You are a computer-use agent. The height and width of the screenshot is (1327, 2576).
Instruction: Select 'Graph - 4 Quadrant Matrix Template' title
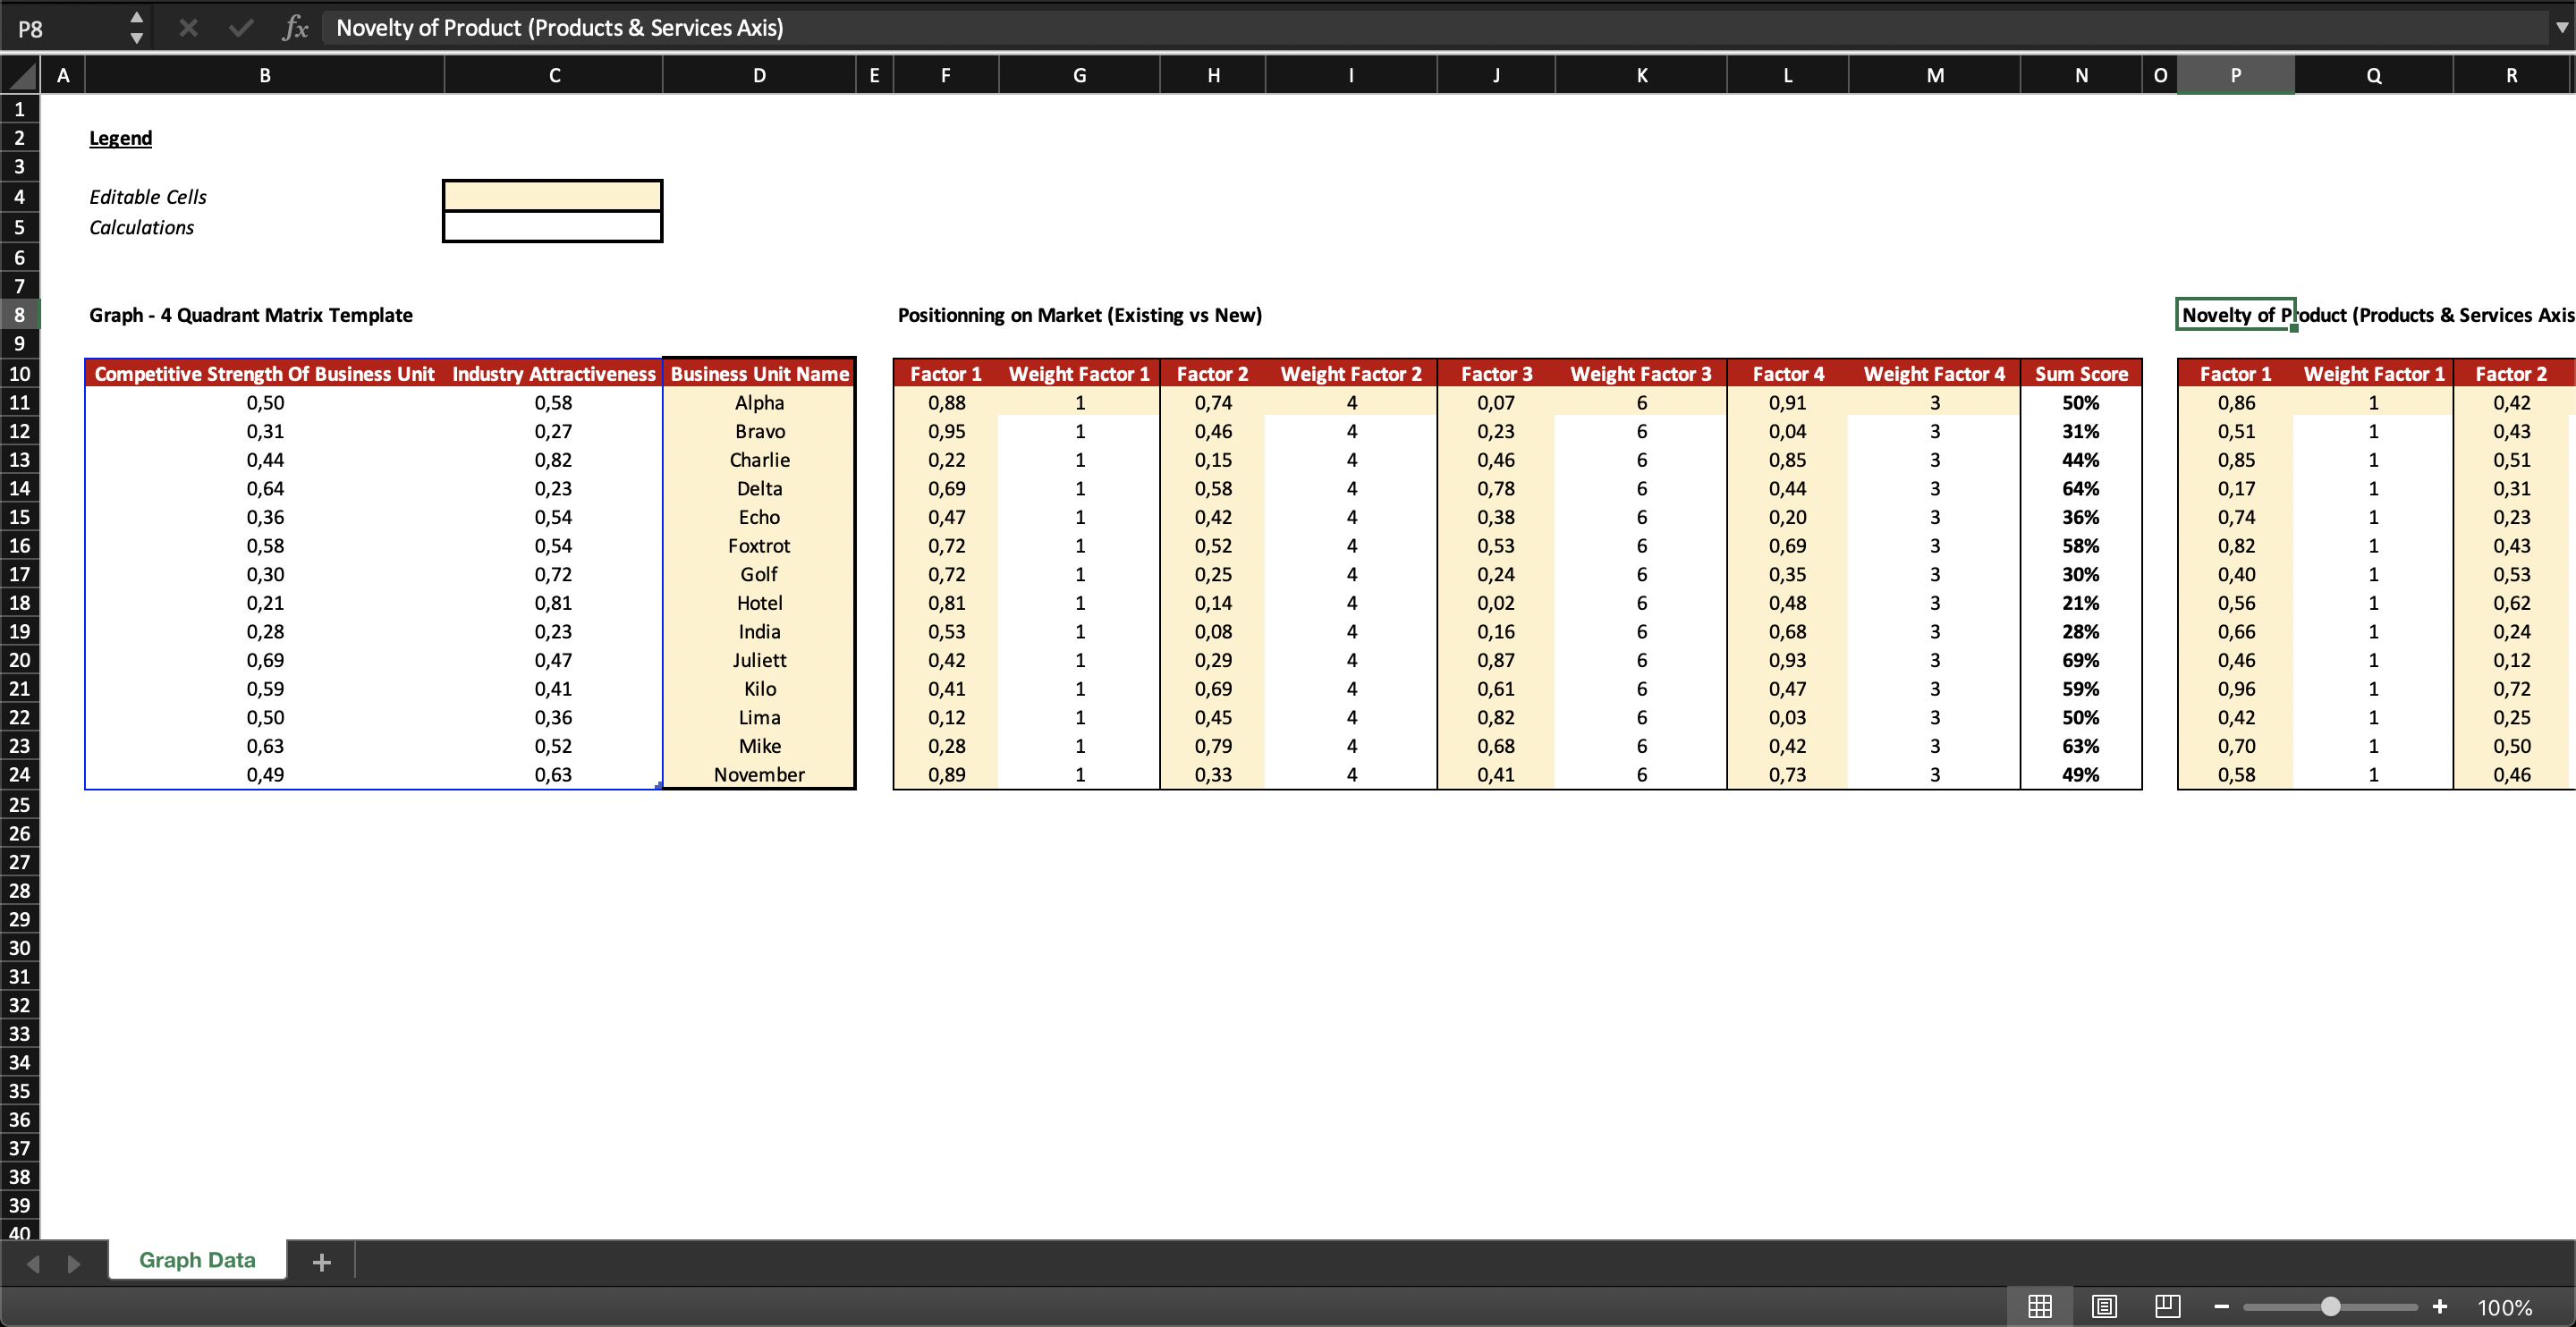click(x=251, y=315)
